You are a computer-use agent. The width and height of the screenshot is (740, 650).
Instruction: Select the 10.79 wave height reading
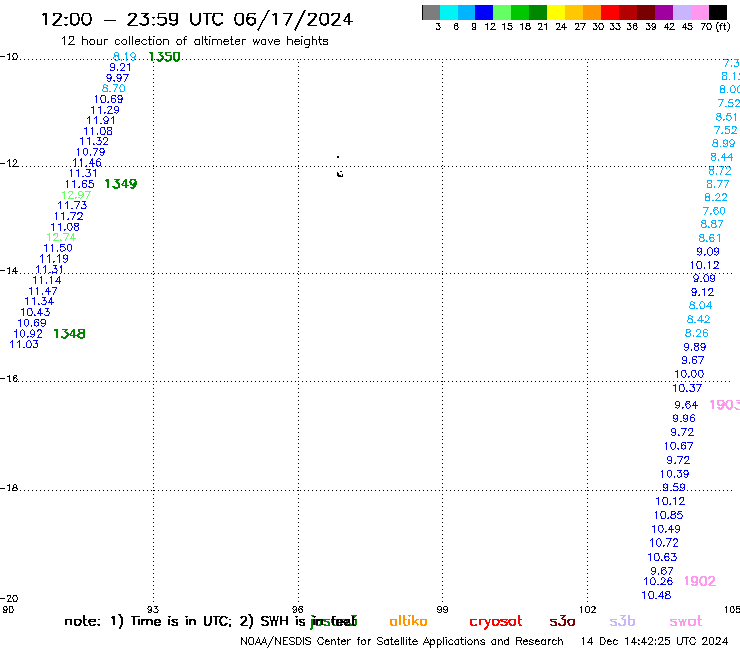91,152
